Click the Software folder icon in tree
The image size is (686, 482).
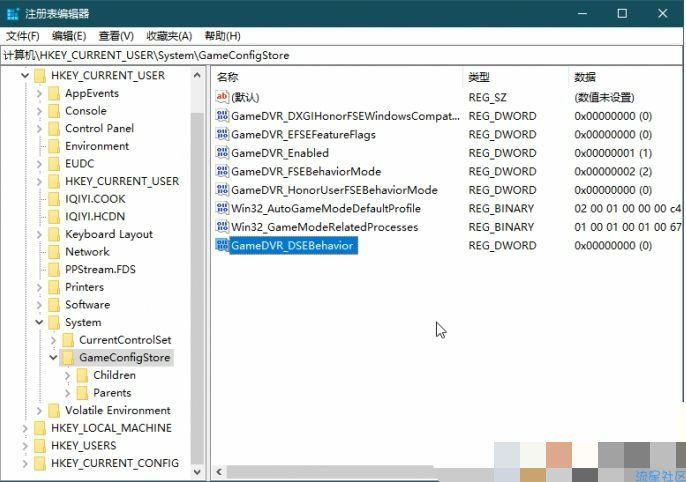(x=53, y=304)
